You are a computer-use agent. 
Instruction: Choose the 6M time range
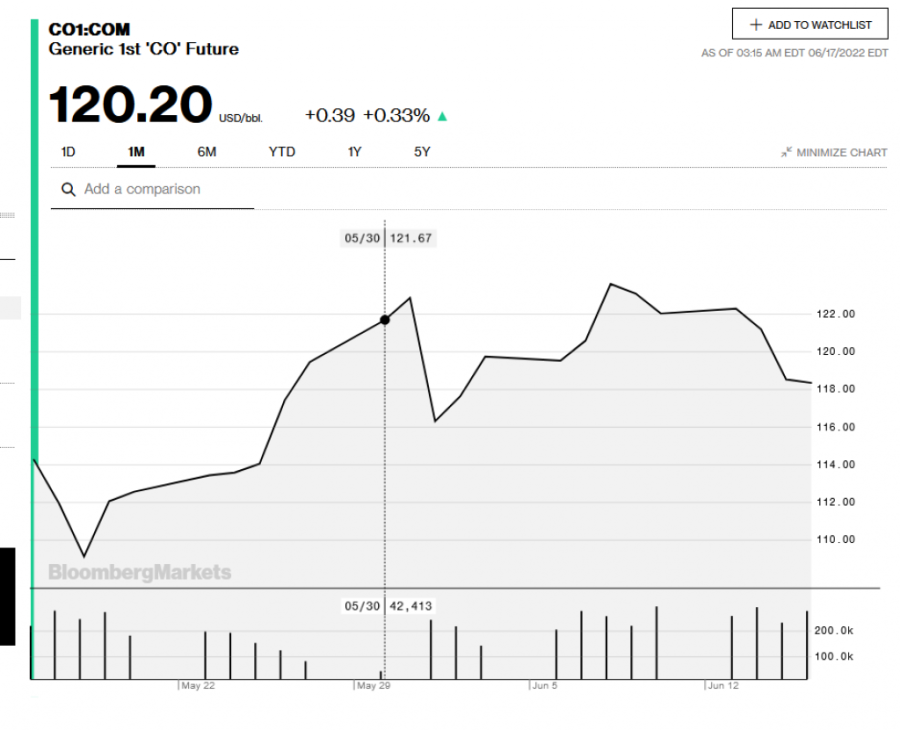pyautogui.click(x=207, y=152)
